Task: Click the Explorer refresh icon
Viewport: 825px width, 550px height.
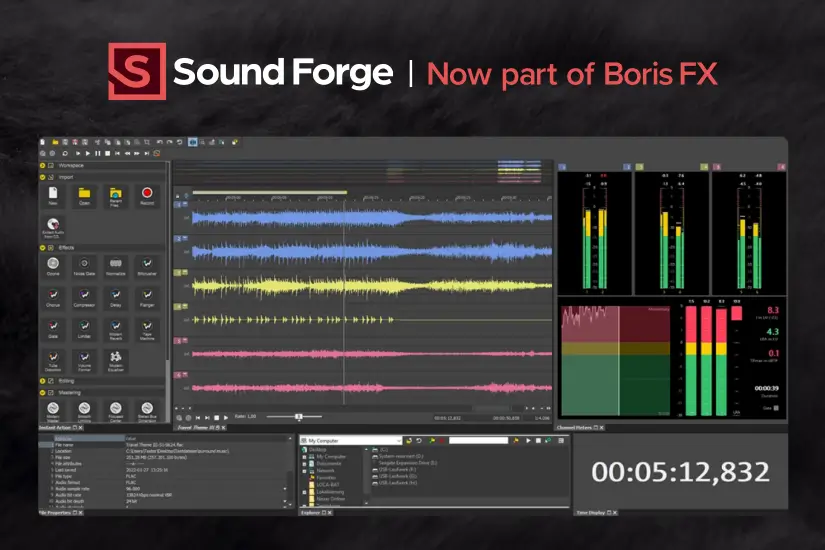Action: click(x=419, y=441)
